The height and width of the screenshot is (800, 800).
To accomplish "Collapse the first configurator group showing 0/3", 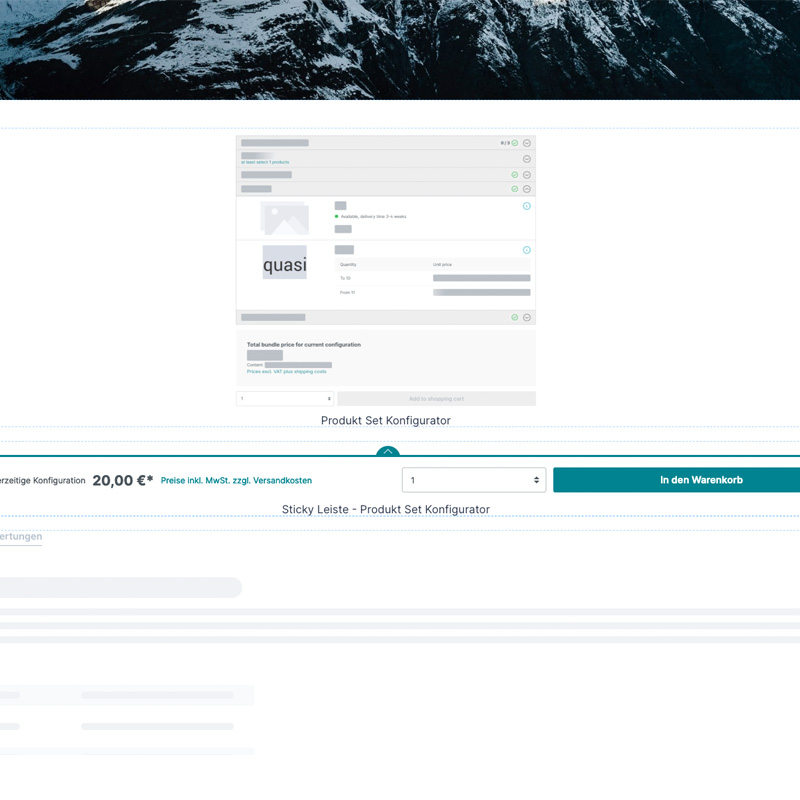I will tap(527, 143).
